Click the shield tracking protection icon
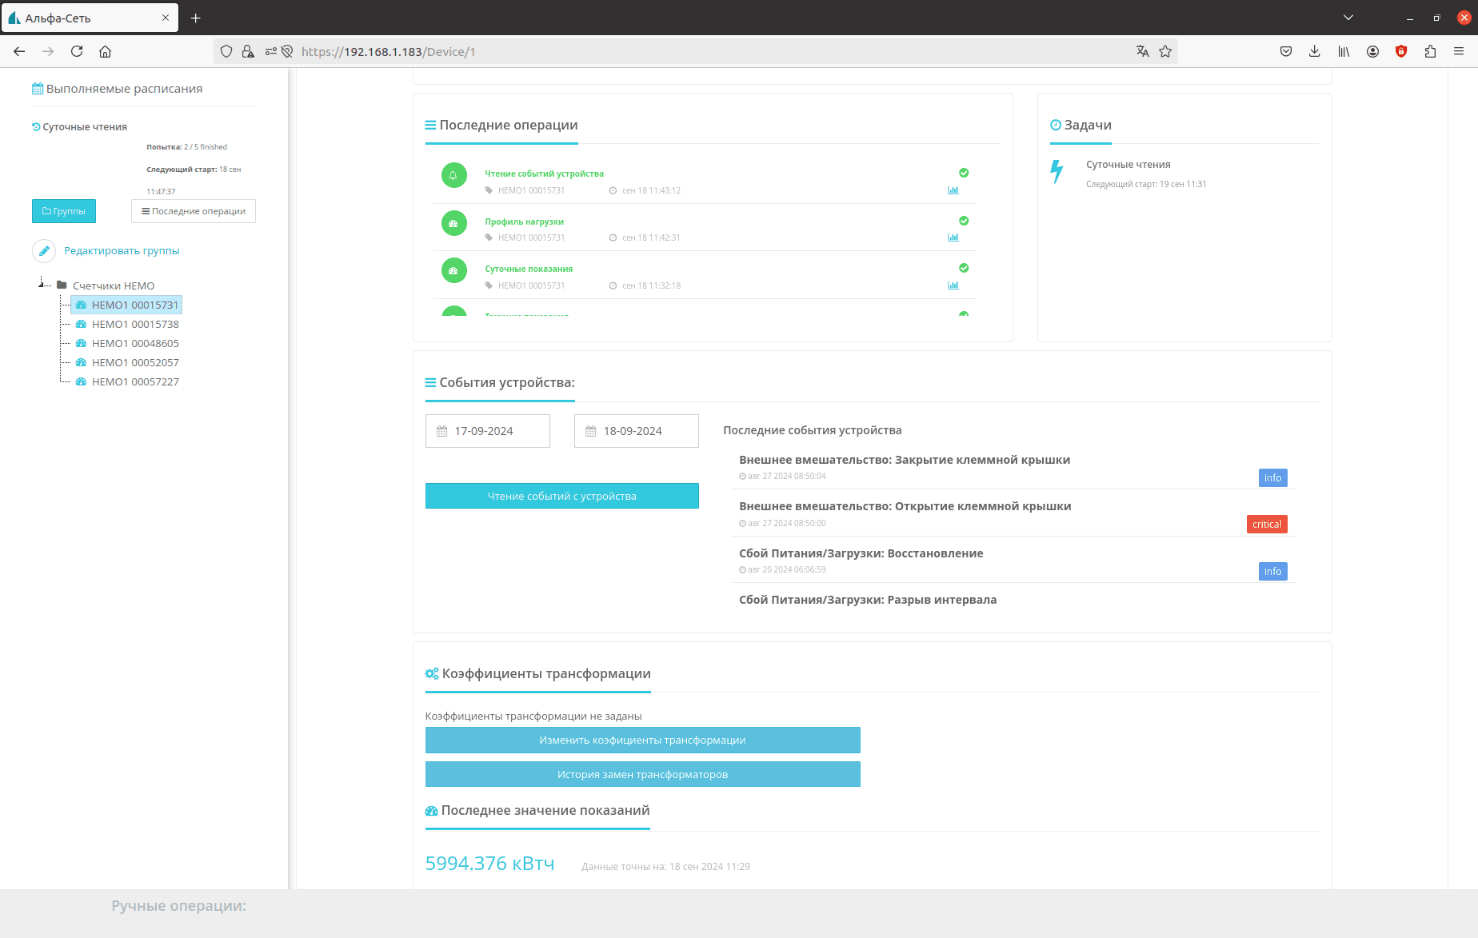 point(226,51)
